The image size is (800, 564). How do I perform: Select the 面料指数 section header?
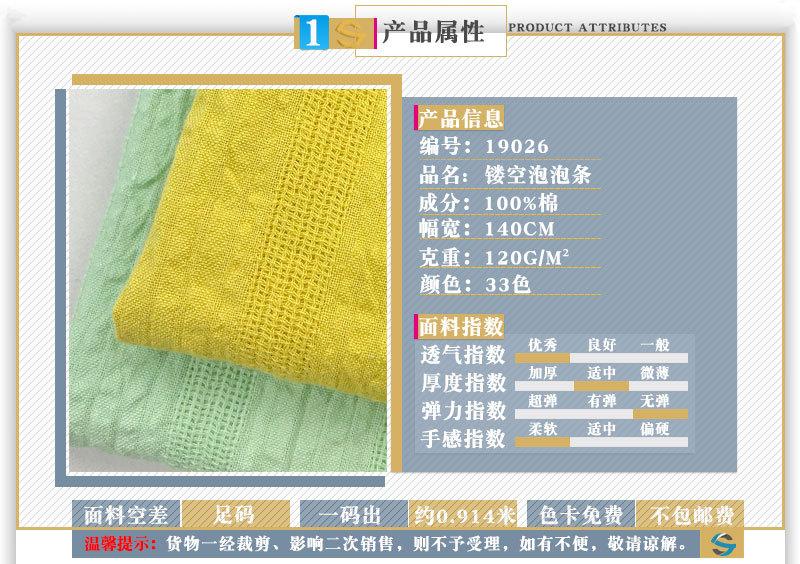click(460, 327)
